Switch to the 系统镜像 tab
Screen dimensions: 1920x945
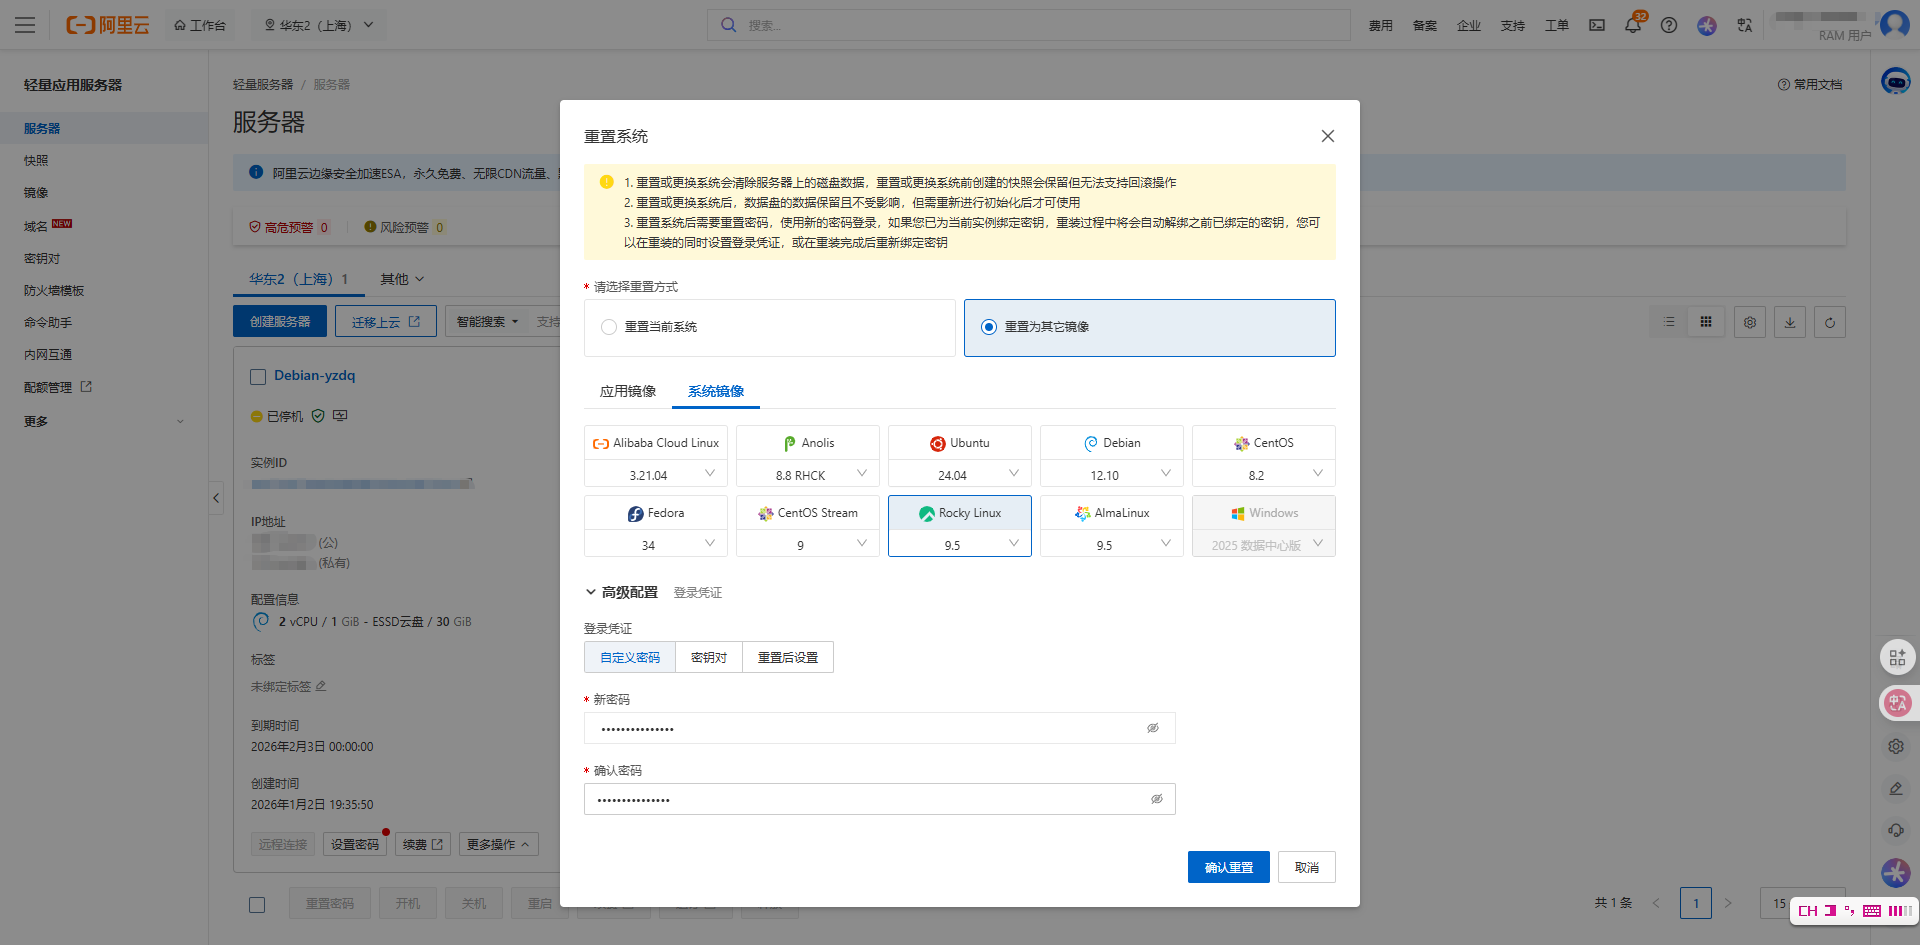tap(716, 391)
